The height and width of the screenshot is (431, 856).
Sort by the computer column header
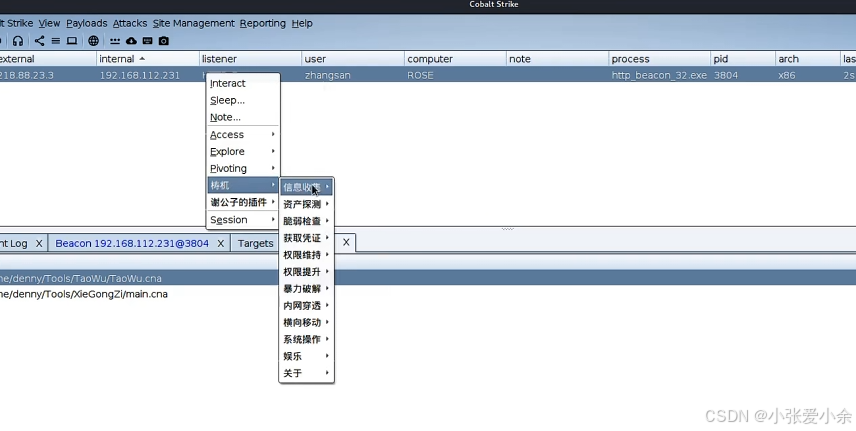pyautogui.click(x=455, y=59)
